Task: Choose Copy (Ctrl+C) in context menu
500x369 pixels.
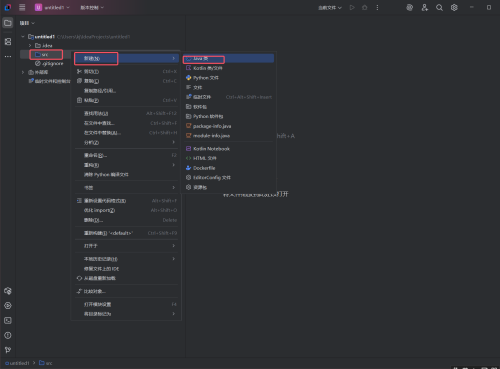Action: (x=126, y=81)
